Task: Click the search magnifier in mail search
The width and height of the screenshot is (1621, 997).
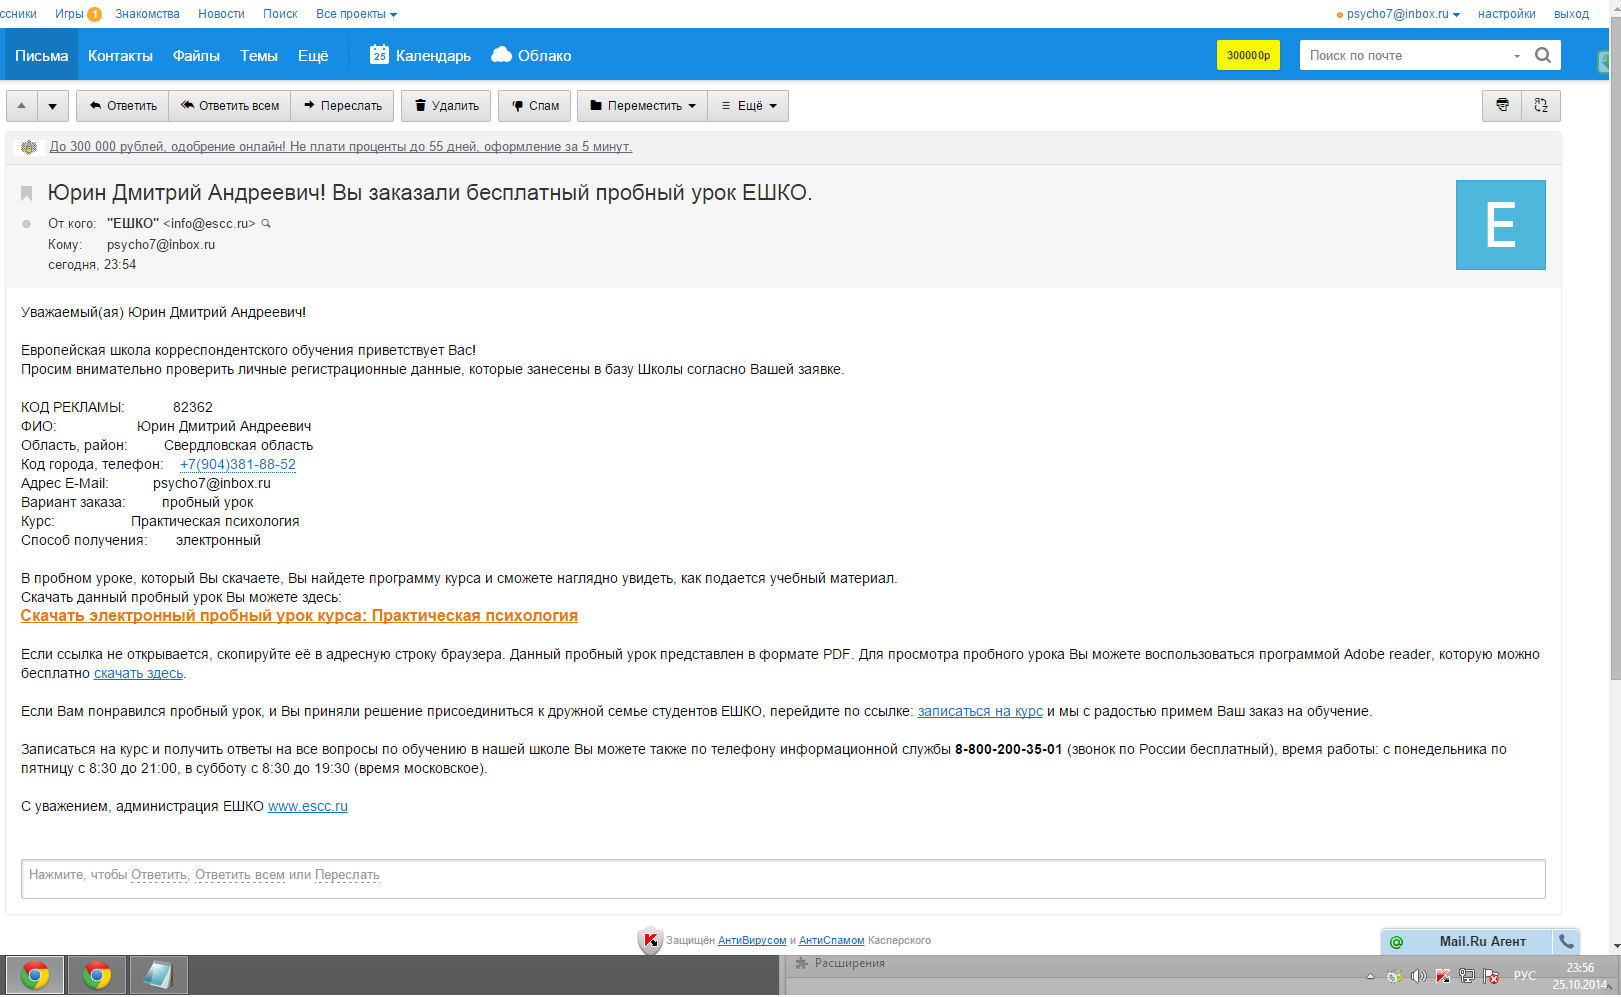Action: (1543, 55)
